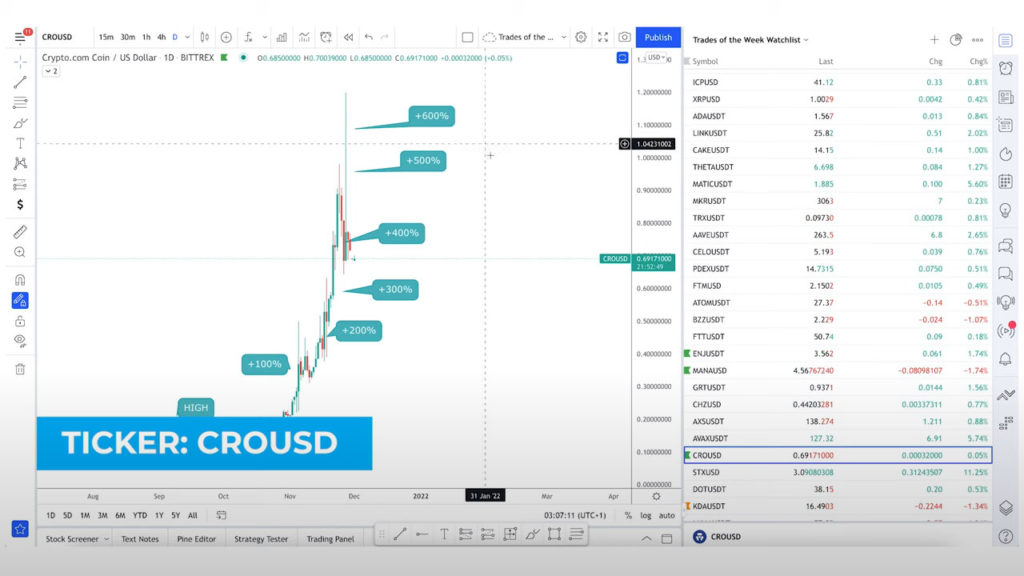Image resolution: width=1024 pixels, height=576 pixels.
Task: Add symbol to watchlist with plus icon
Action: pyautogui.click(x=935, y=40)
